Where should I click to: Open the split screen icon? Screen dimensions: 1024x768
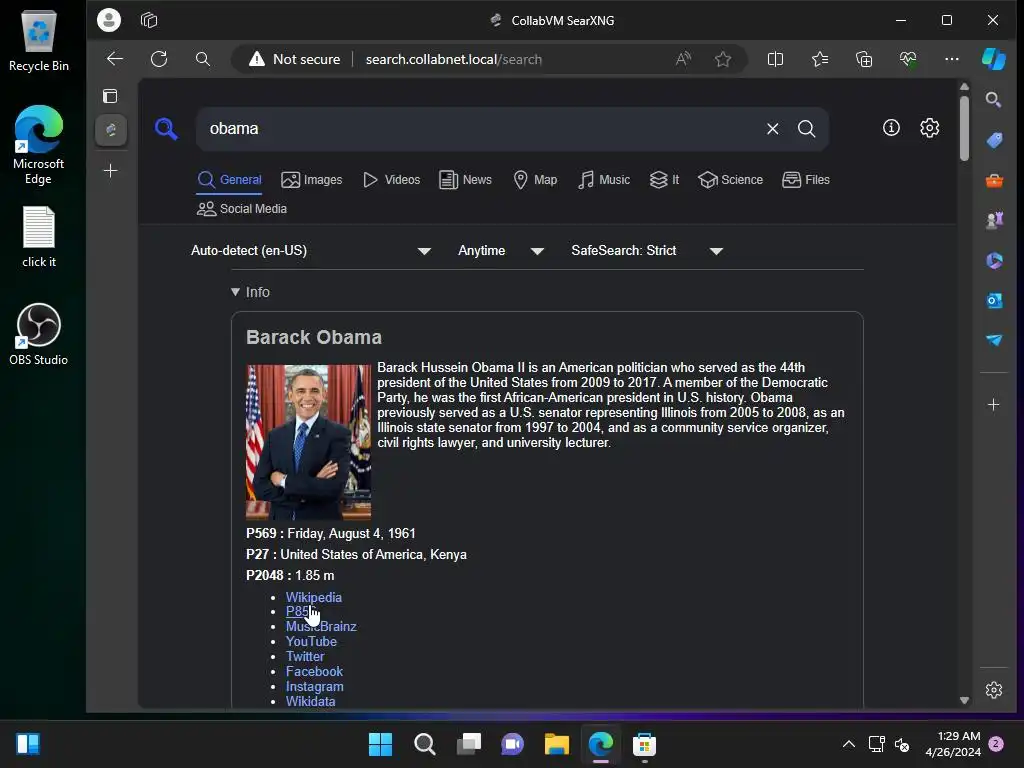pos(775,59)
